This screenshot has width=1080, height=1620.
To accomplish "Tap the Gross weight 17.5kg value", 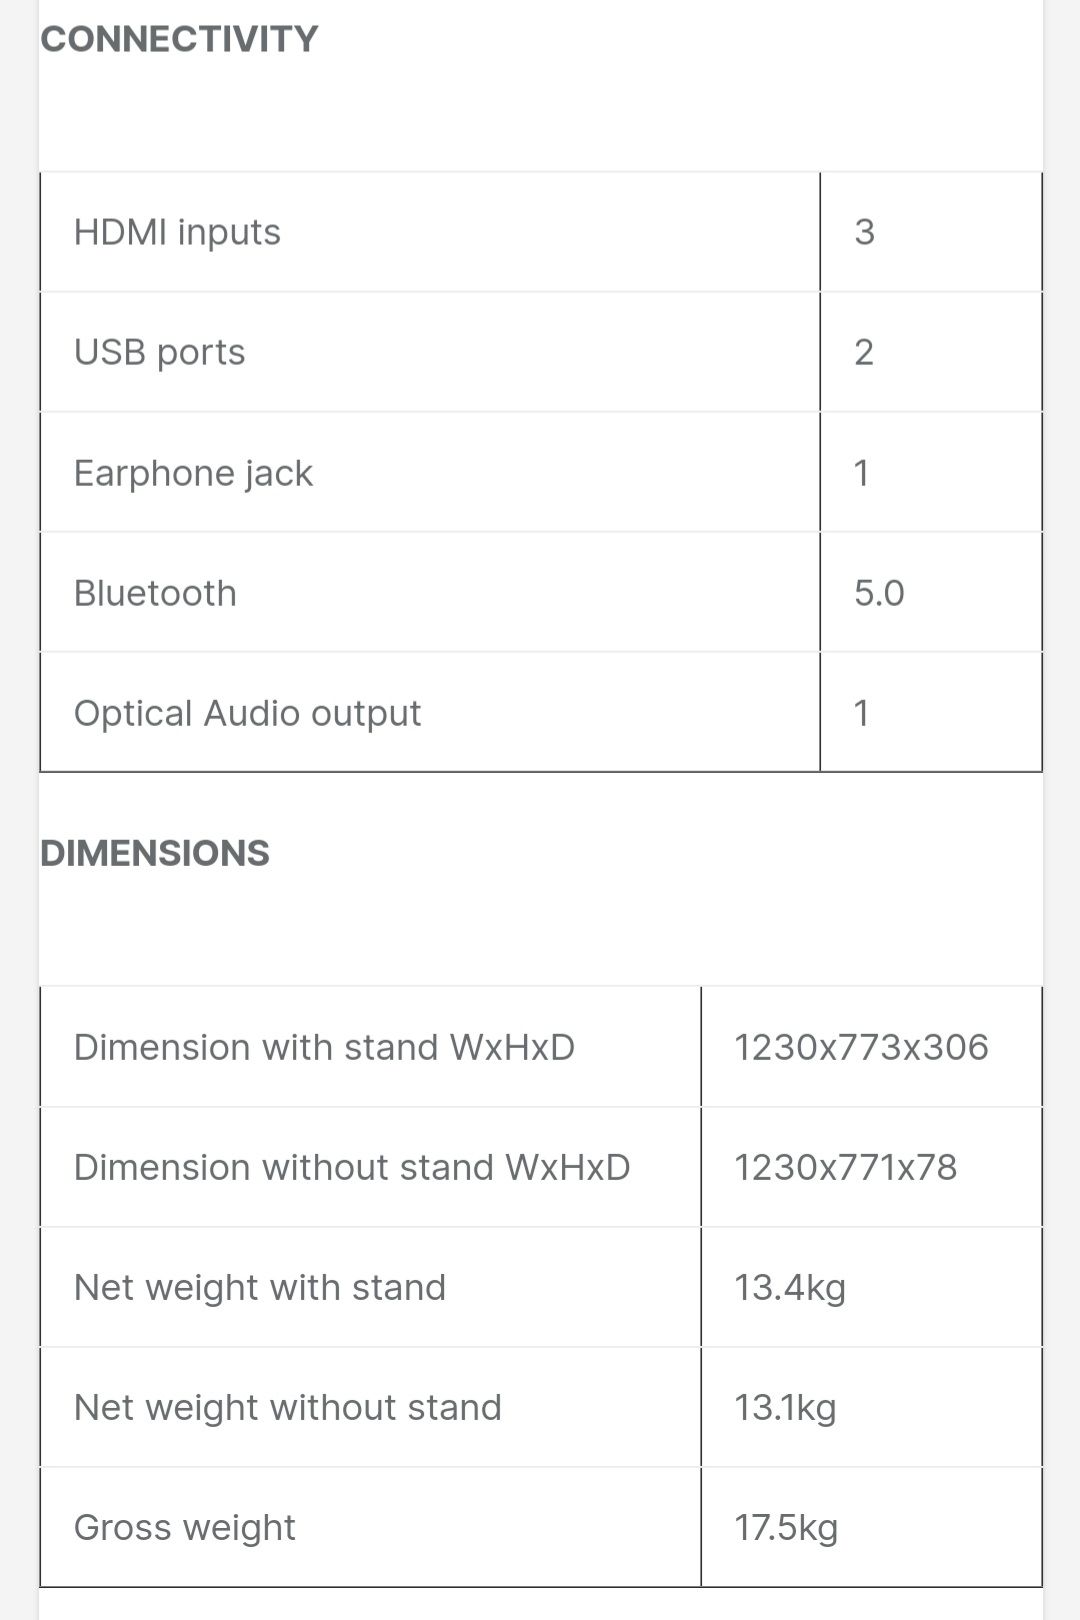I will (x=786, y=1527).
